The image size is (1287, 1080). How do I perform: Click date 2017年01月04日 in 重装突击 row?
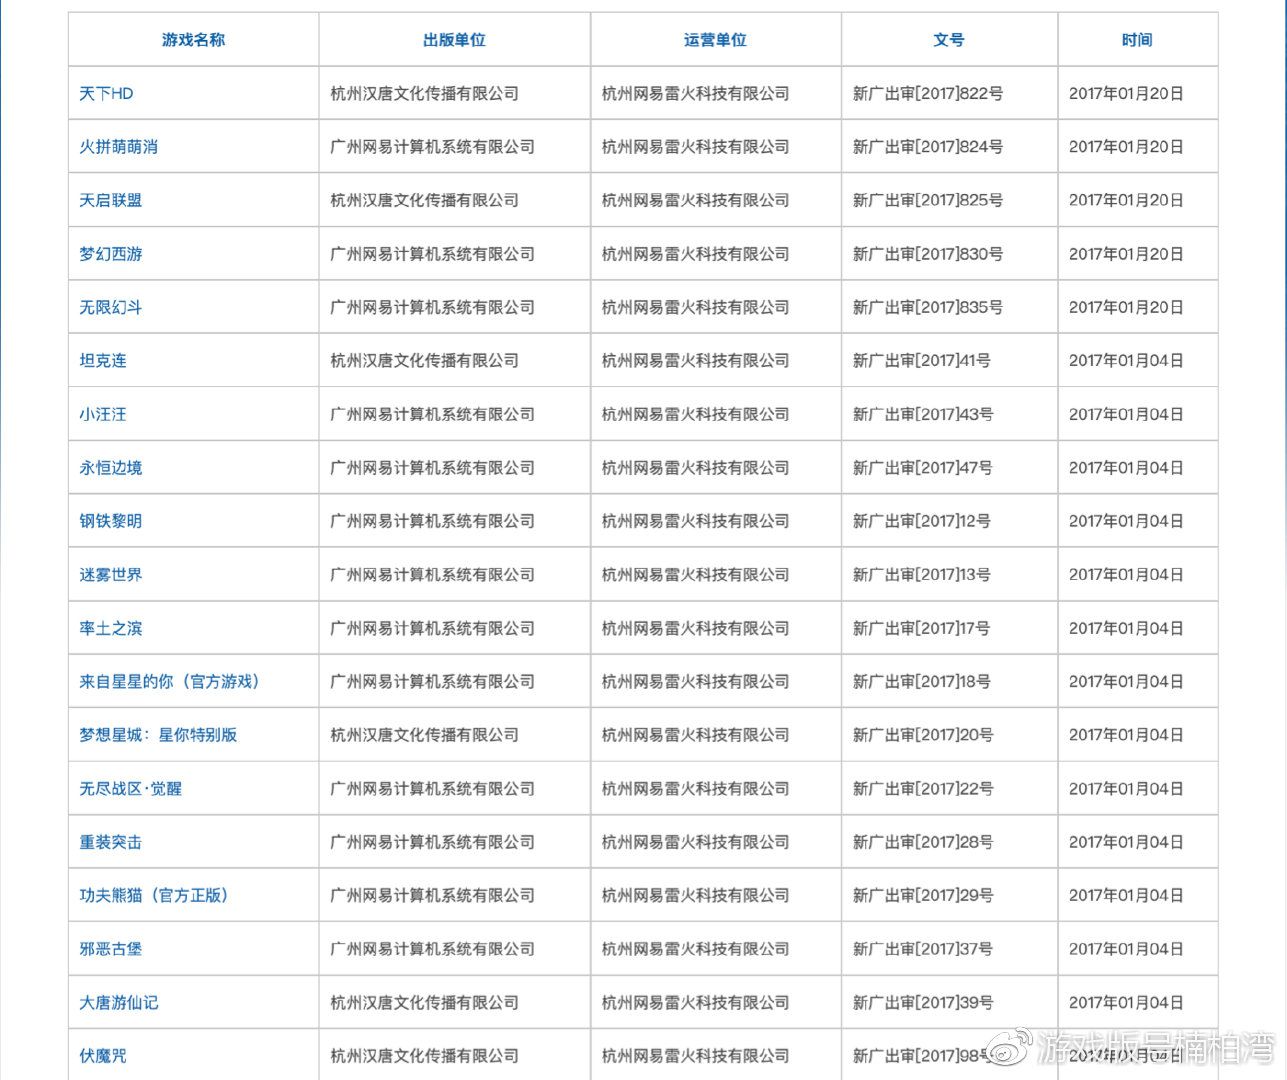click(1126, 842)
